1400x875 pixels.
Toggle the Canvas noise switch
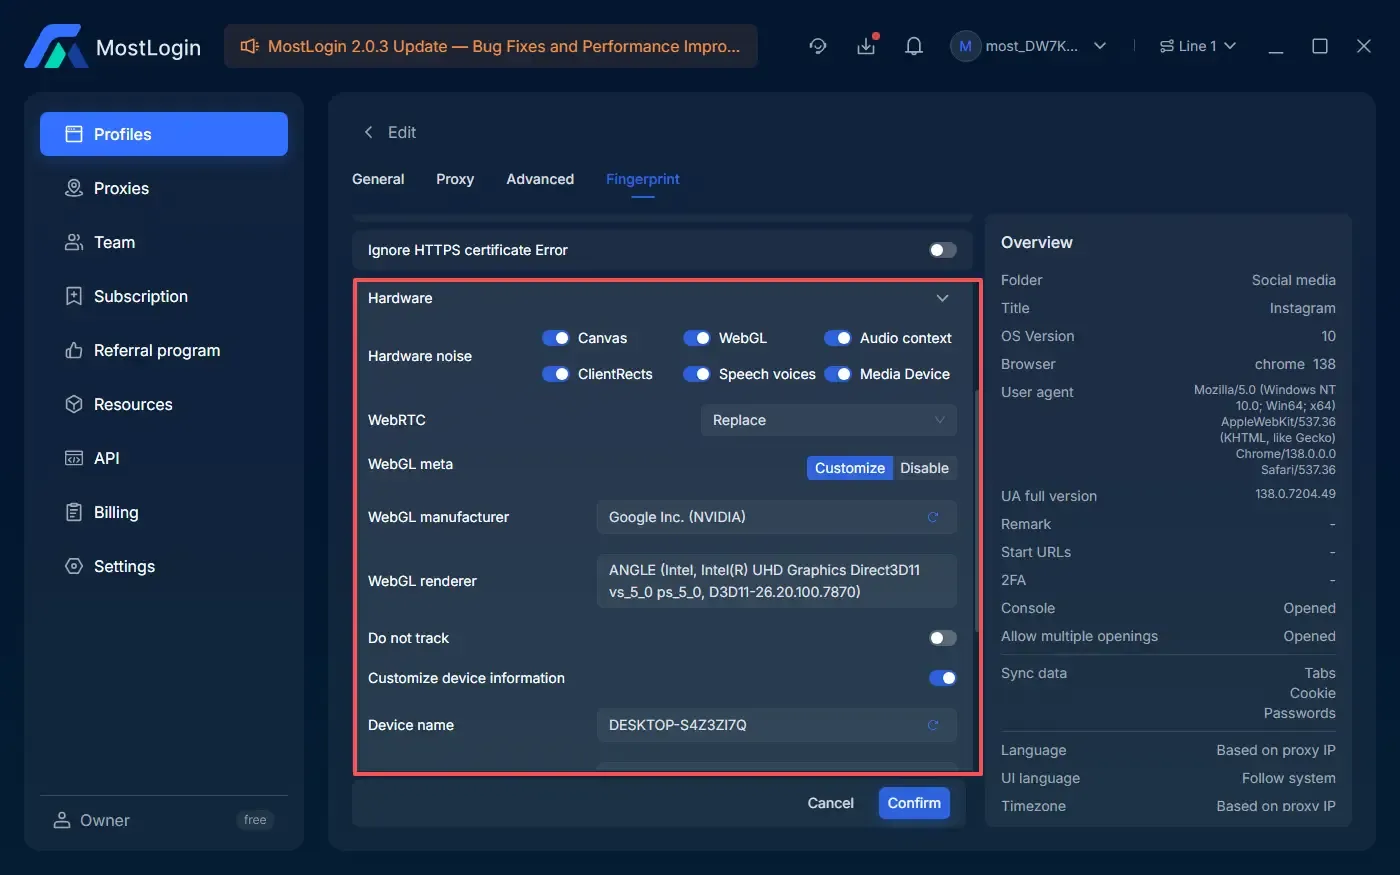pyautogui.click(x=556, y=338)
